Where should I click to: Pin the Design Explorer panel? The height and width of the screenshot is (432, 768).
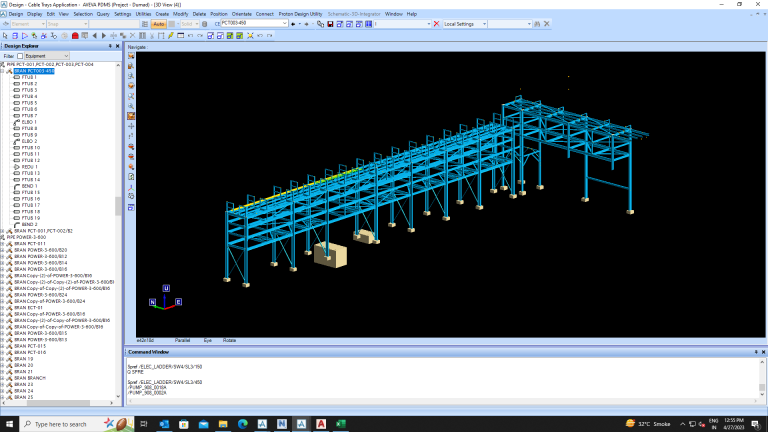pyautogui.click(x=110, y=46)
